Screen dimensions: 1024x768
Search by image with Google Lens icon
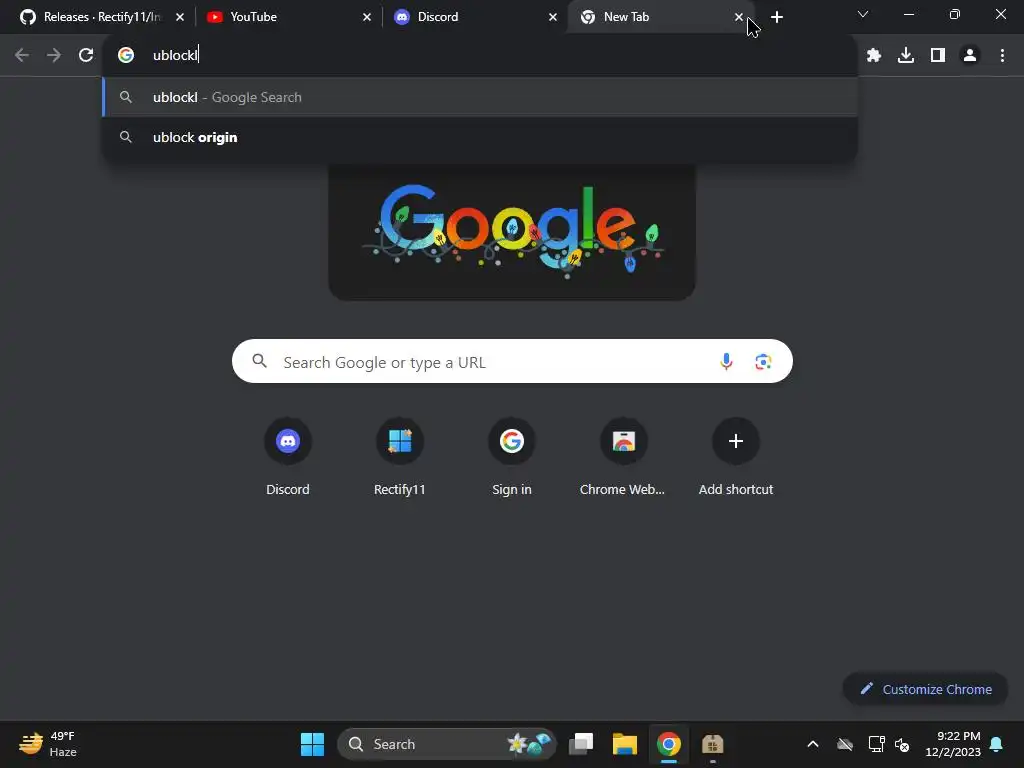point(763,361)
